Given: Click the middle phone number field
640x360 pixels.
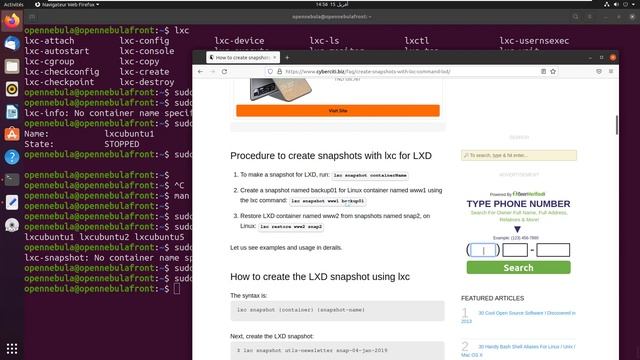Looking at the screenshot, I should (x=515, y=250).
